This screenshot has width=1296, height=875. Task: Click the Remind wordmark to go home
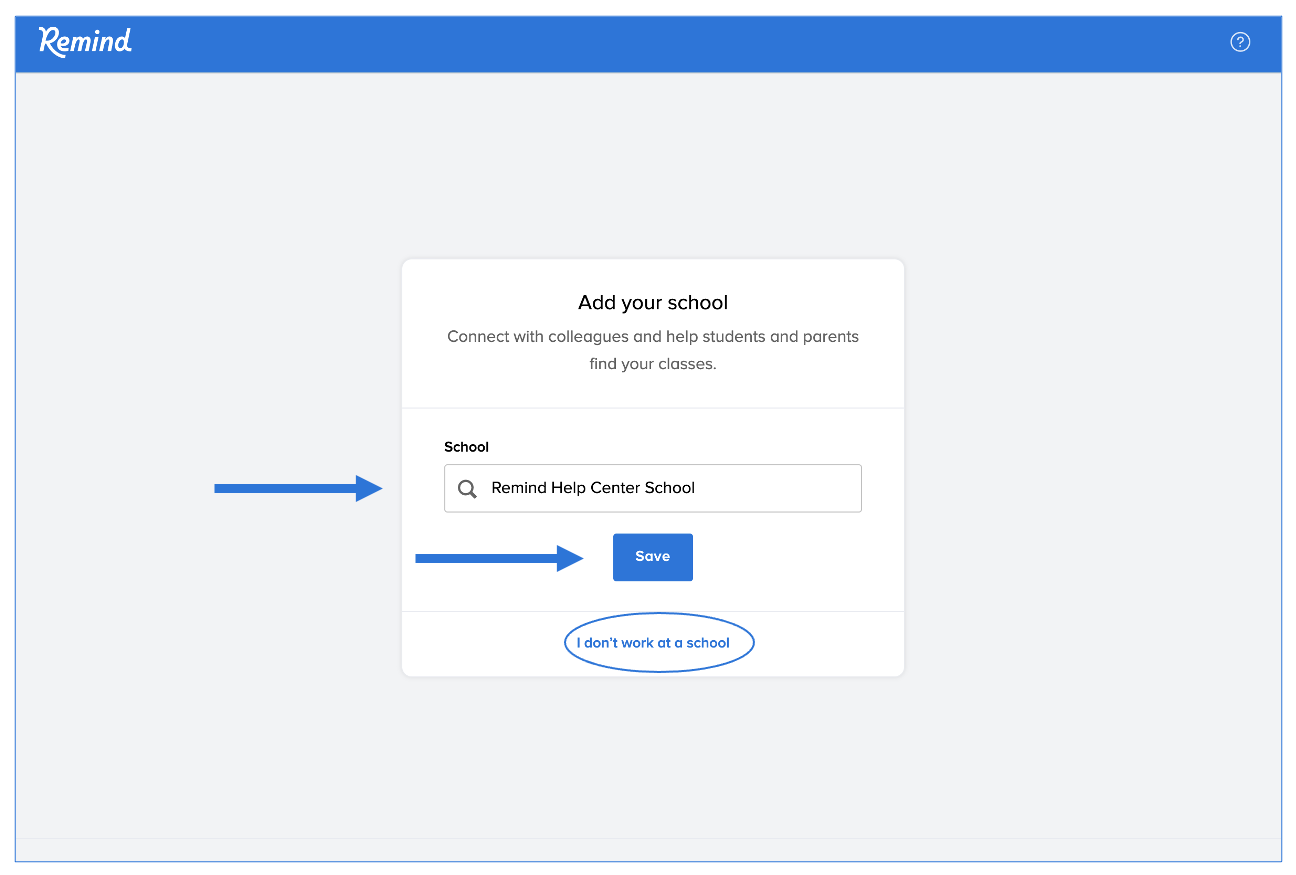click(x=84, y=42)
